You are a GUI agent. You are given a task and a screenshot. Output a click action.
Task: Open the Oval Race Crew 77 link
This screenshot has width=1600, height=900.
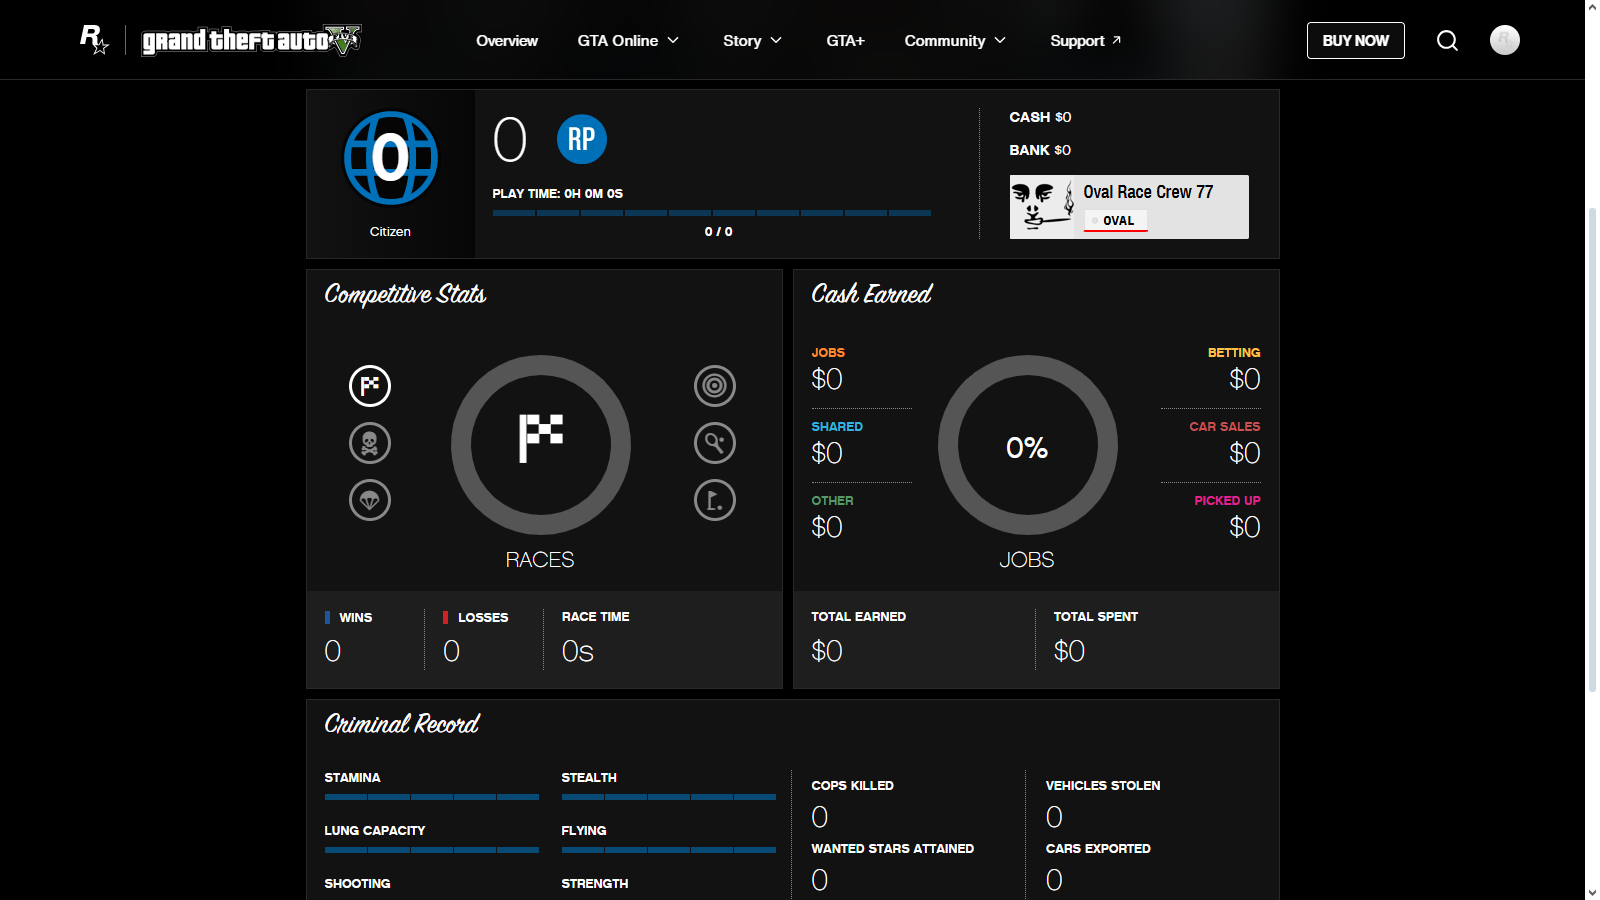1148,192
